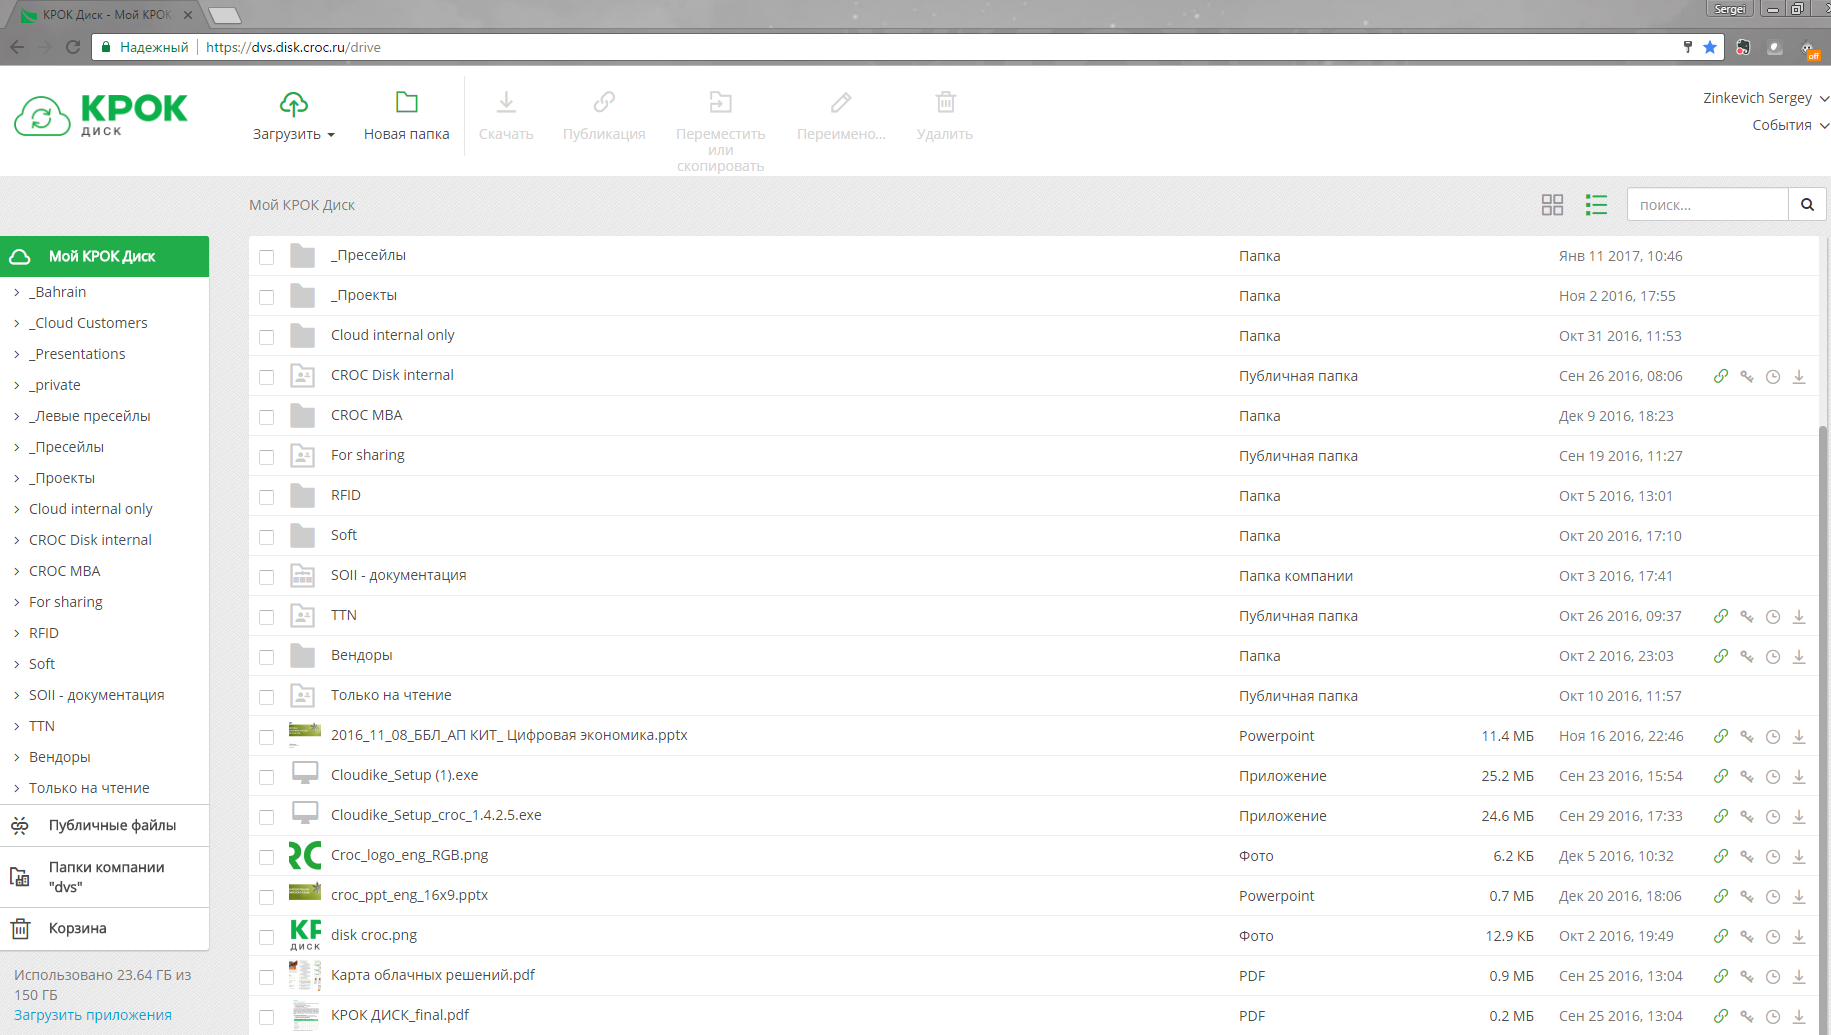This screenshot has height=1035, width=1831.
Task: Switch to list view icon
Action: point(1596,205)
